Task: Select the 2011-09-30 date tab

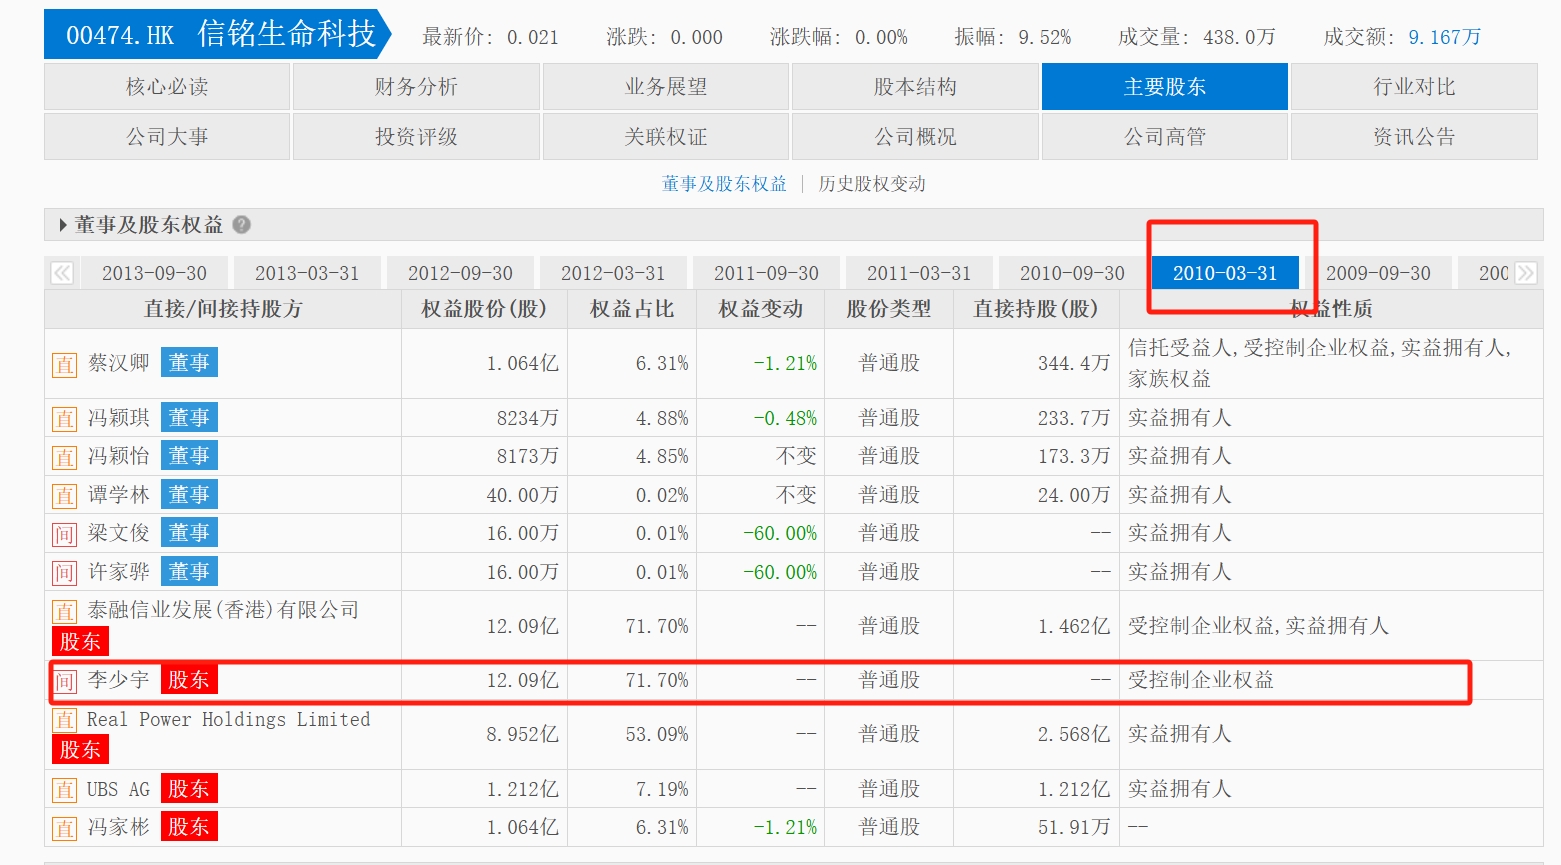Action: pyautogui.click(x=766, y=273)
